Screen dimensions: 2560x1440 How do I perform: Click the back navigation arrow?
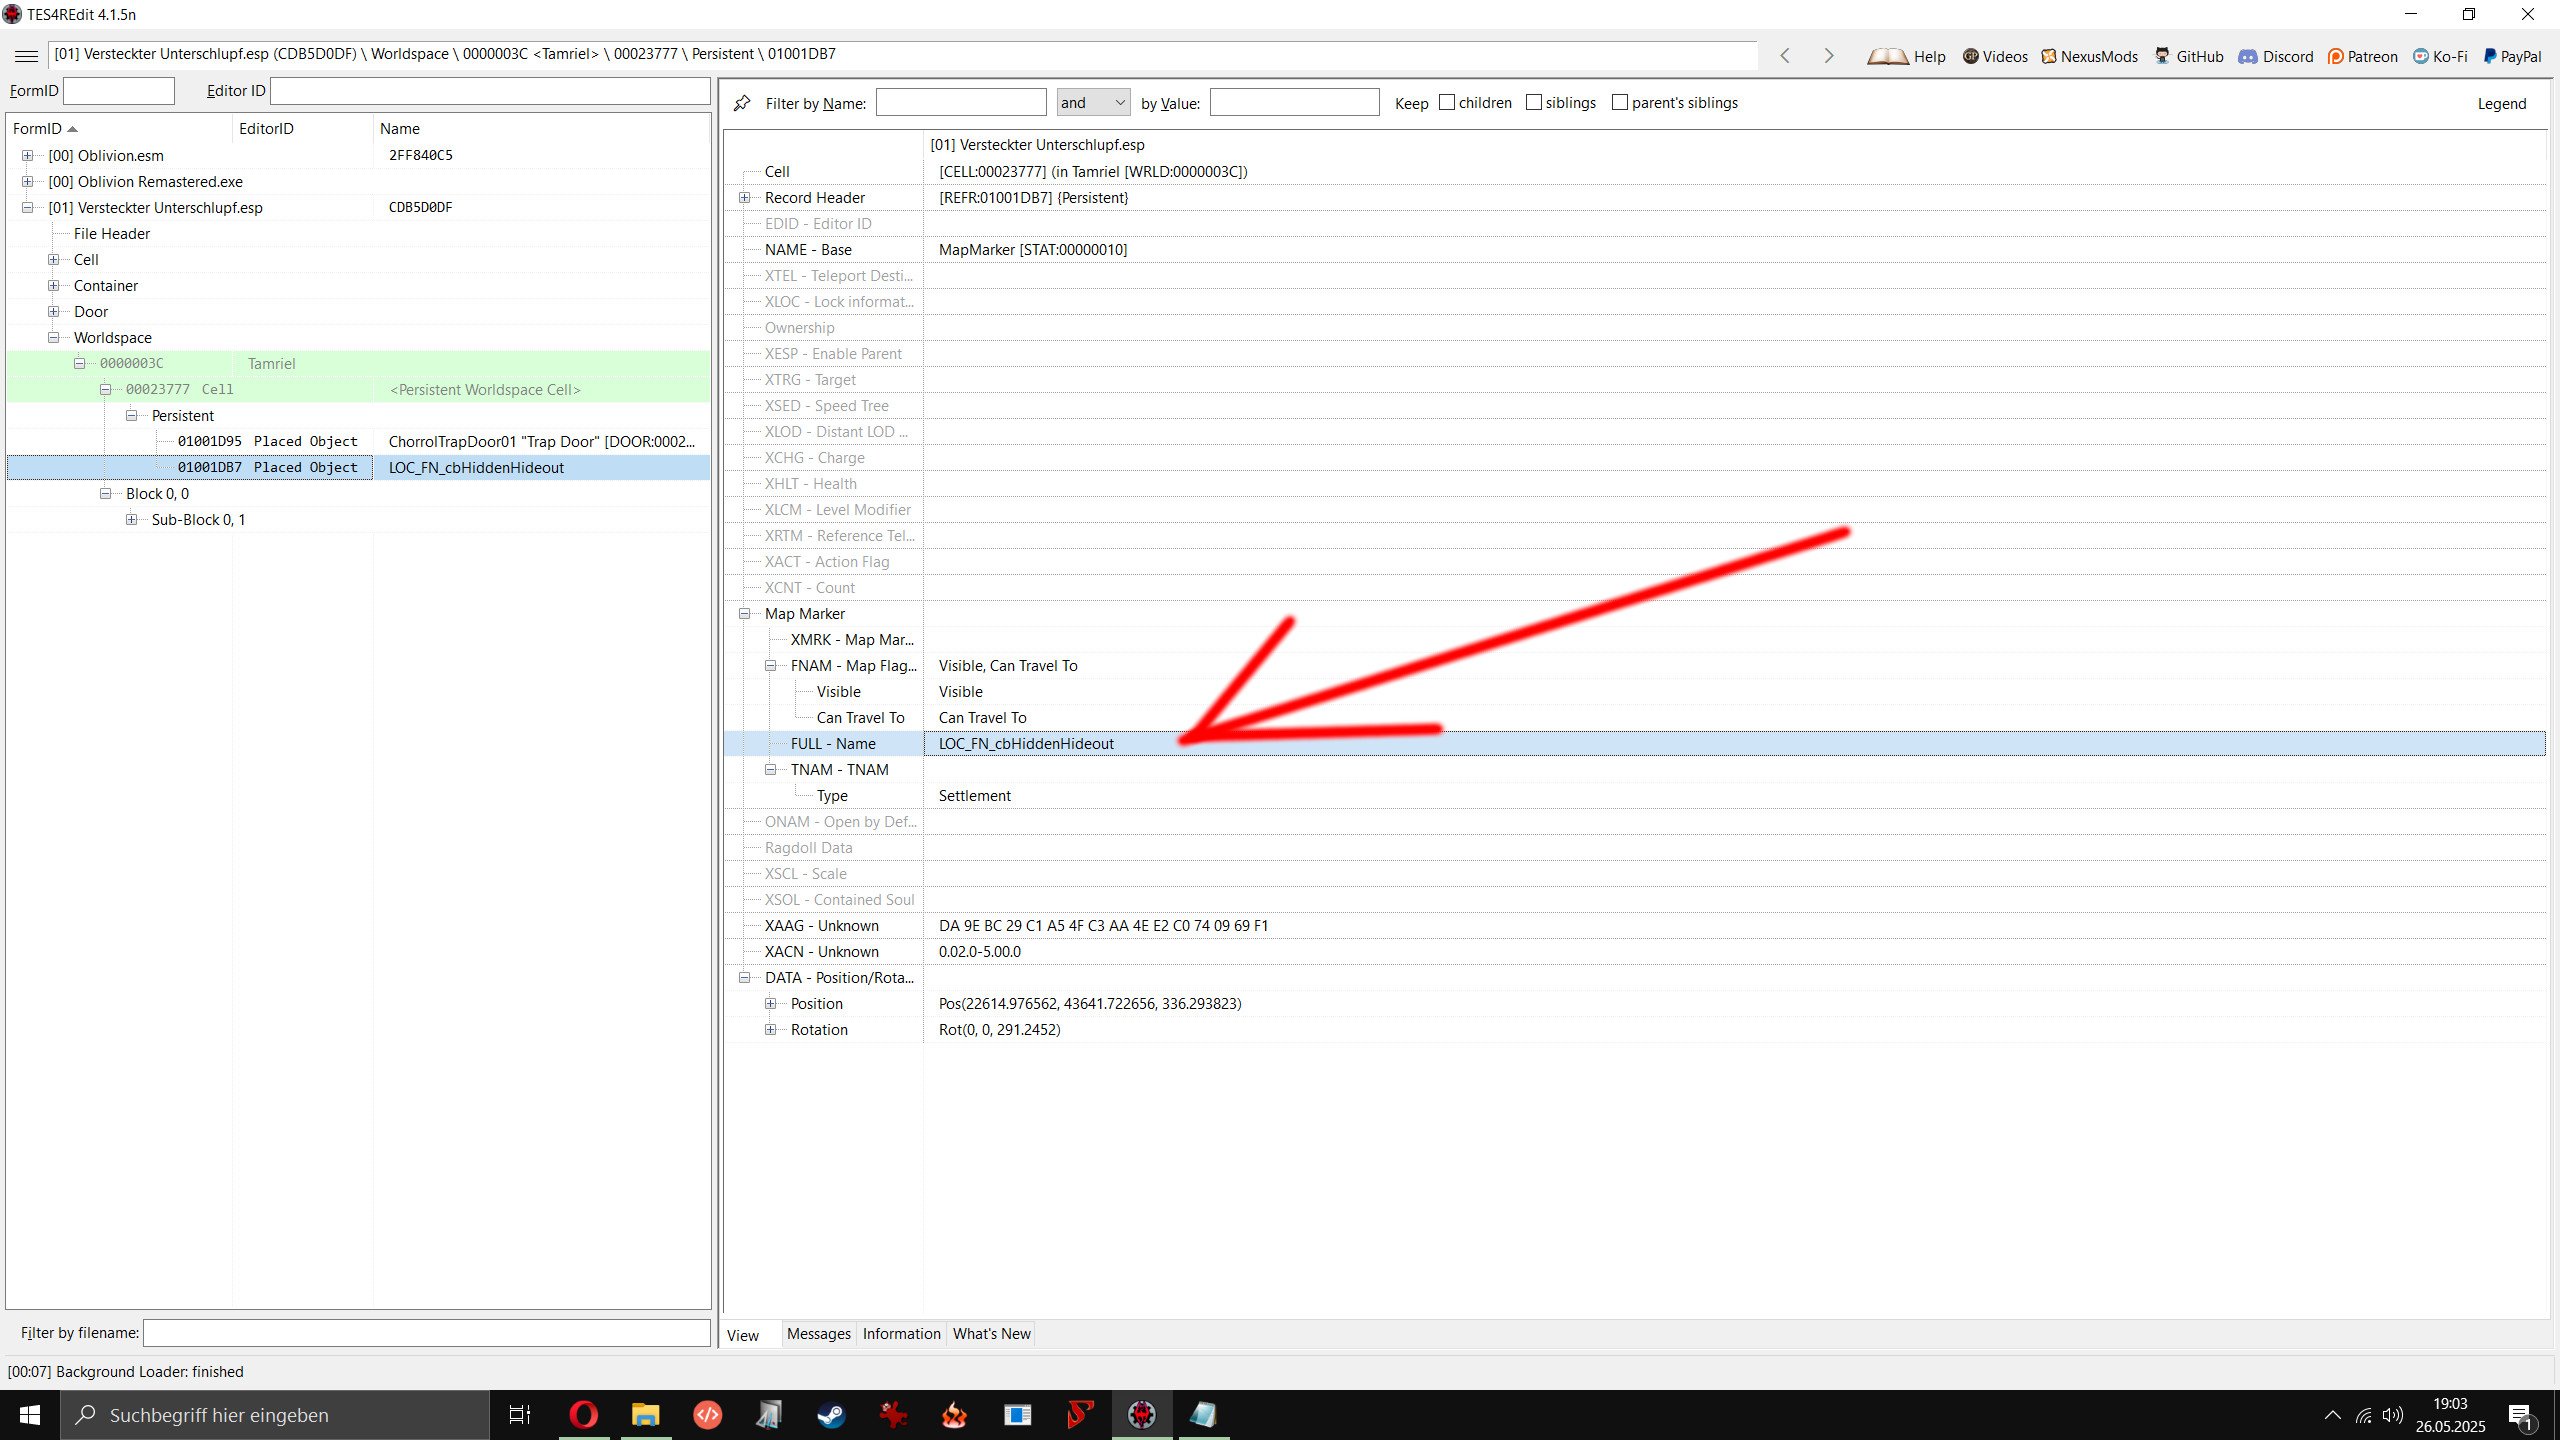pos(1785,56)
